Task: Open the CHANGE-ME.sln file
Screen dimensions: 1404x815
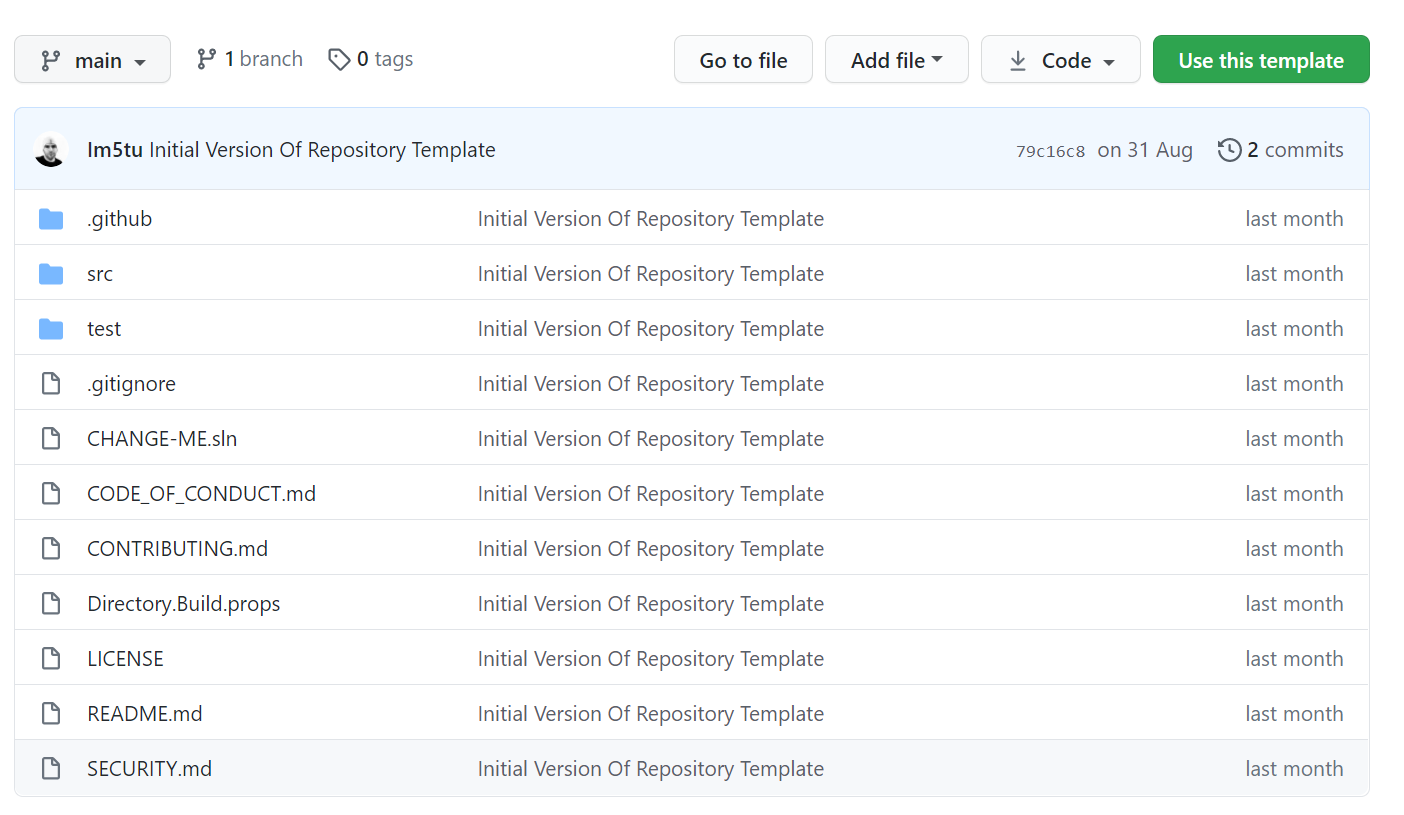Action: (162, 439)
